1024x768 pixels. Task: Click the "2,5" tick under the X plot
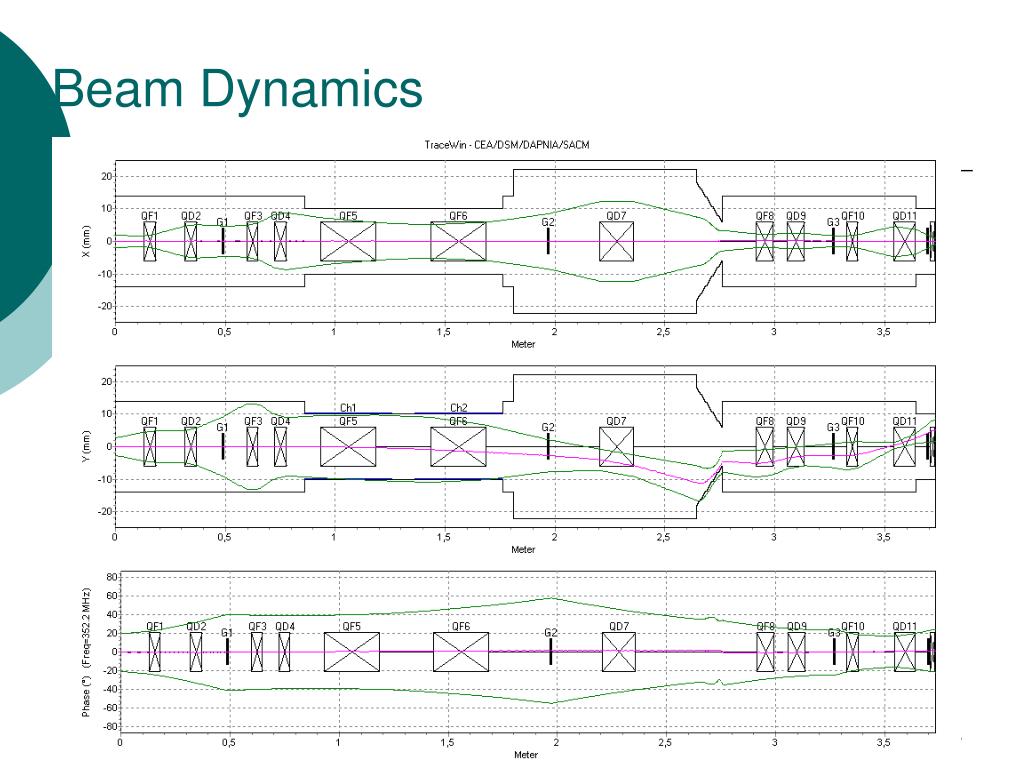coord(664,332)
